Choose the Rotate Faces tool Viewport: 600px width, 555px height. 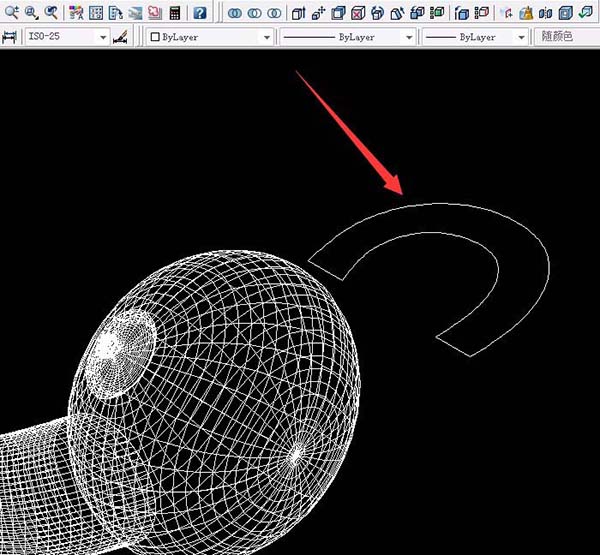tap(378, 13)
